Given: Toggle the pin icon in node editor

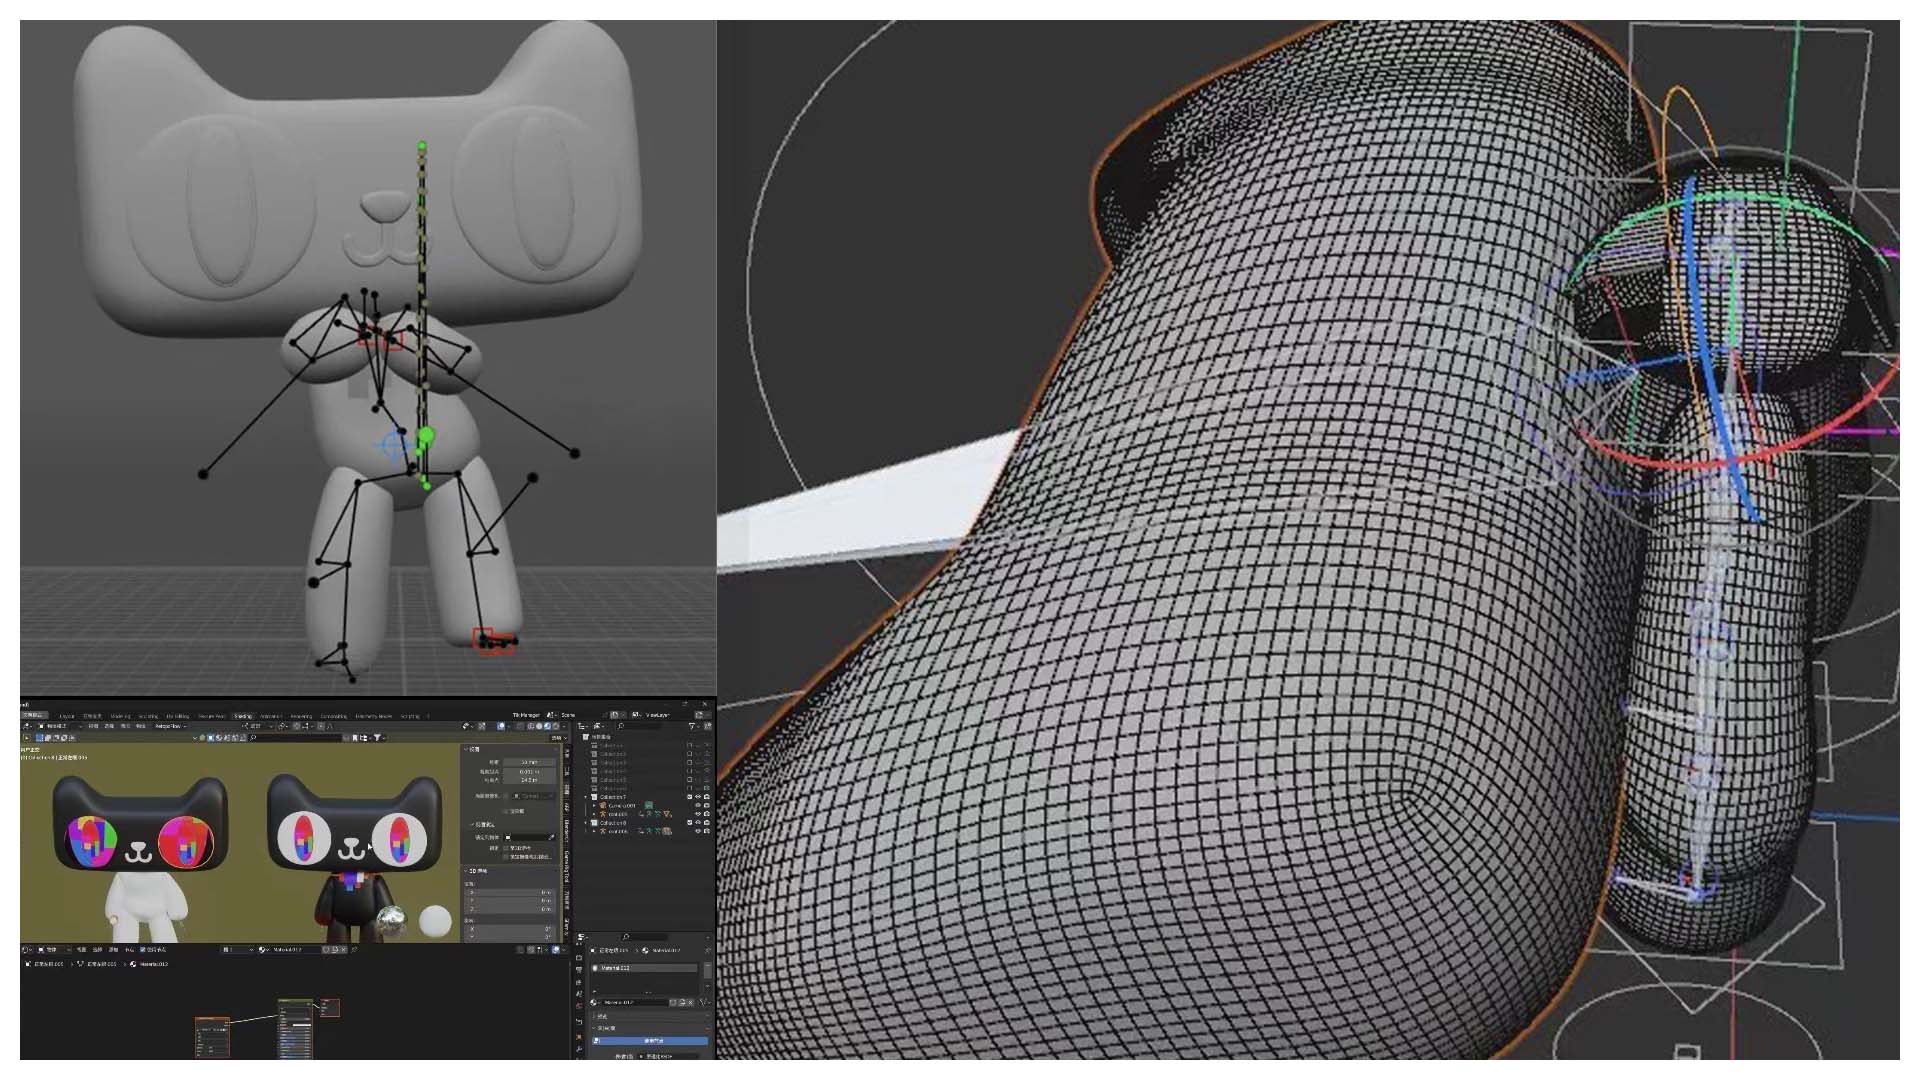Looking at the screenshot, I should [354, 949].
